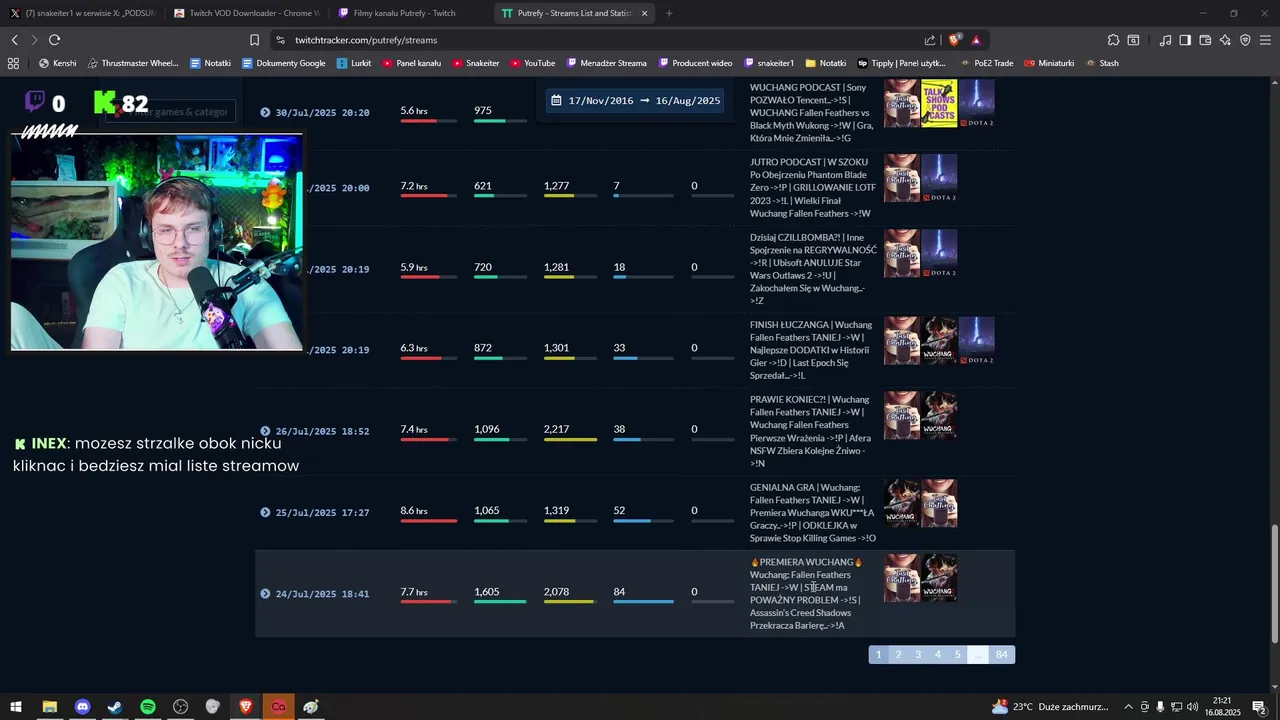Go to page 4 of the stream list
This screenshot has height=720, width=1280.
[937, 654]
